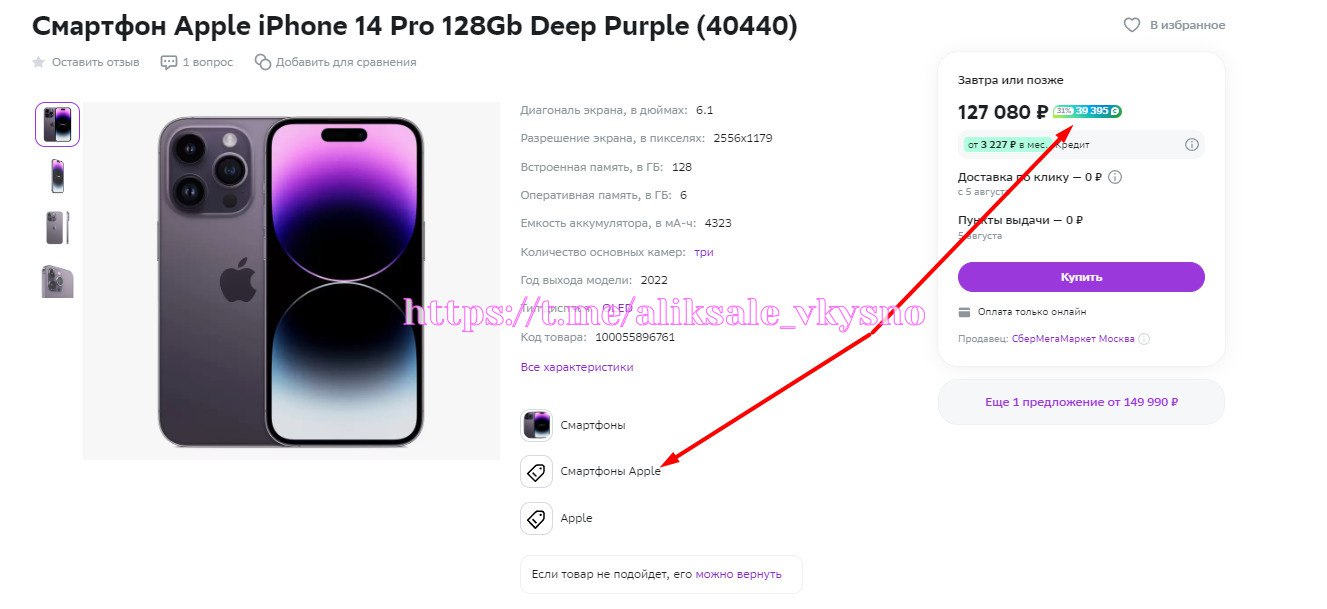Click the star icon beside Оставить отзыв
This screenshot has height=609, width=1327.
point(39,62)
